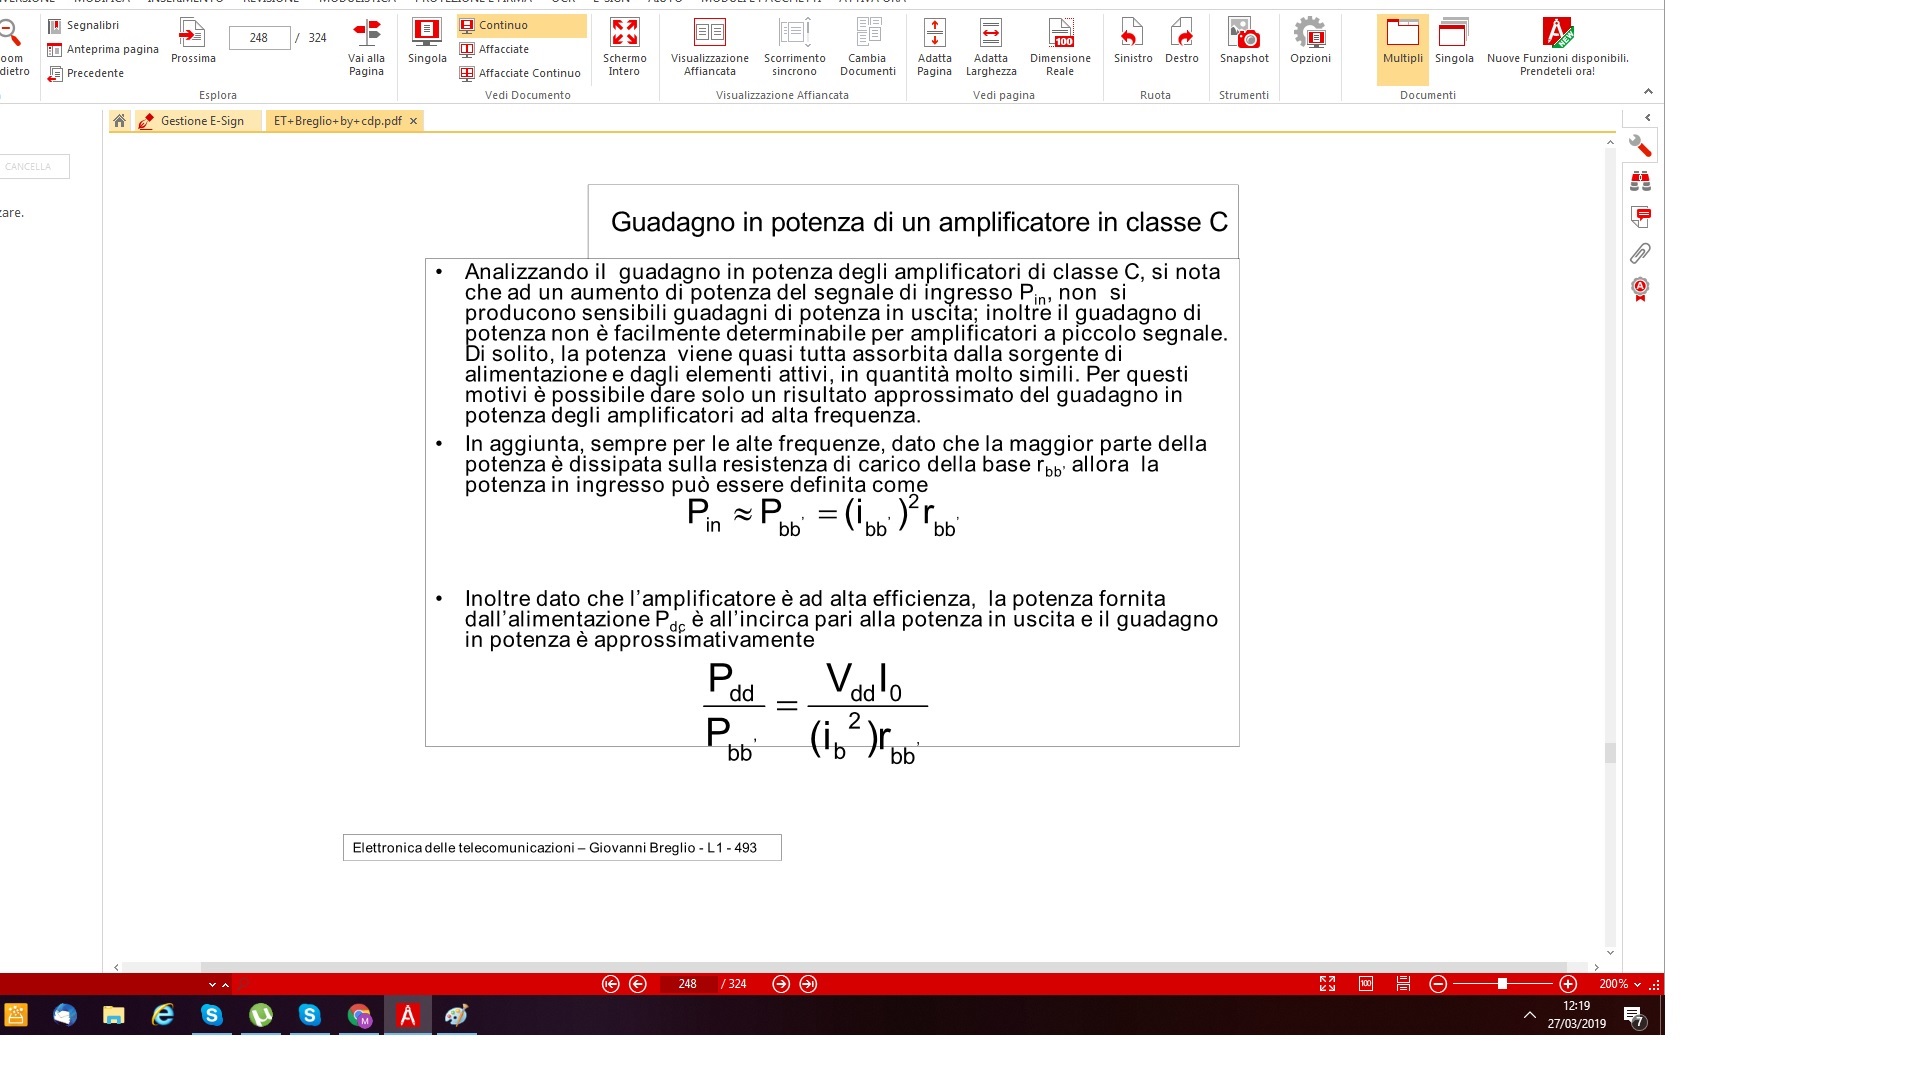The height and width of the screenshot is (1080, 1920).
Task: Open the binoculars search panel
Action: (x=1640, y=182)
